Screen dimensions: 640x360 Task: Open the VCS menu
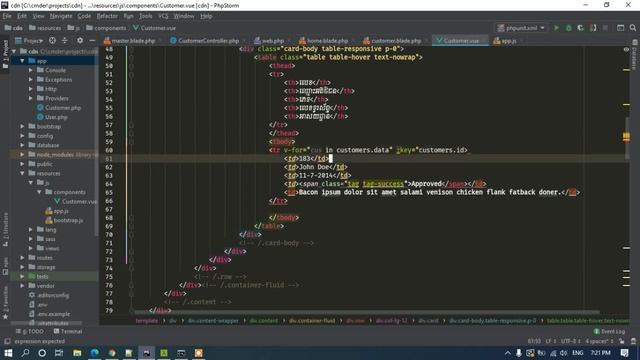pyautogui.click(x=163, y=16)
